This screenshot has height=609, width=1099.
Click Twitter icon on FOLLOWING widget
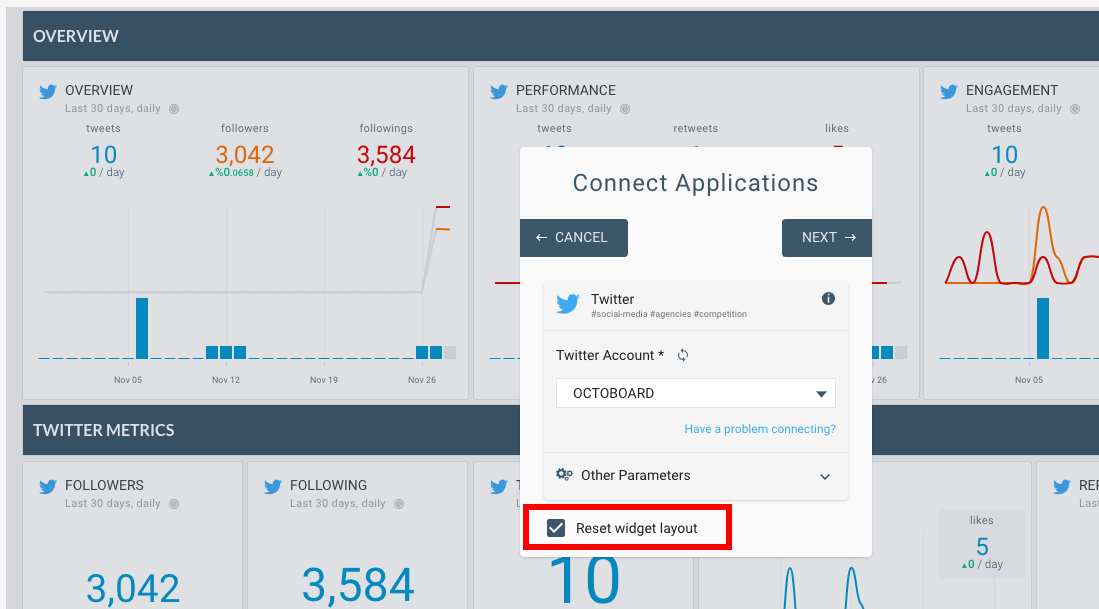[273, 486]
